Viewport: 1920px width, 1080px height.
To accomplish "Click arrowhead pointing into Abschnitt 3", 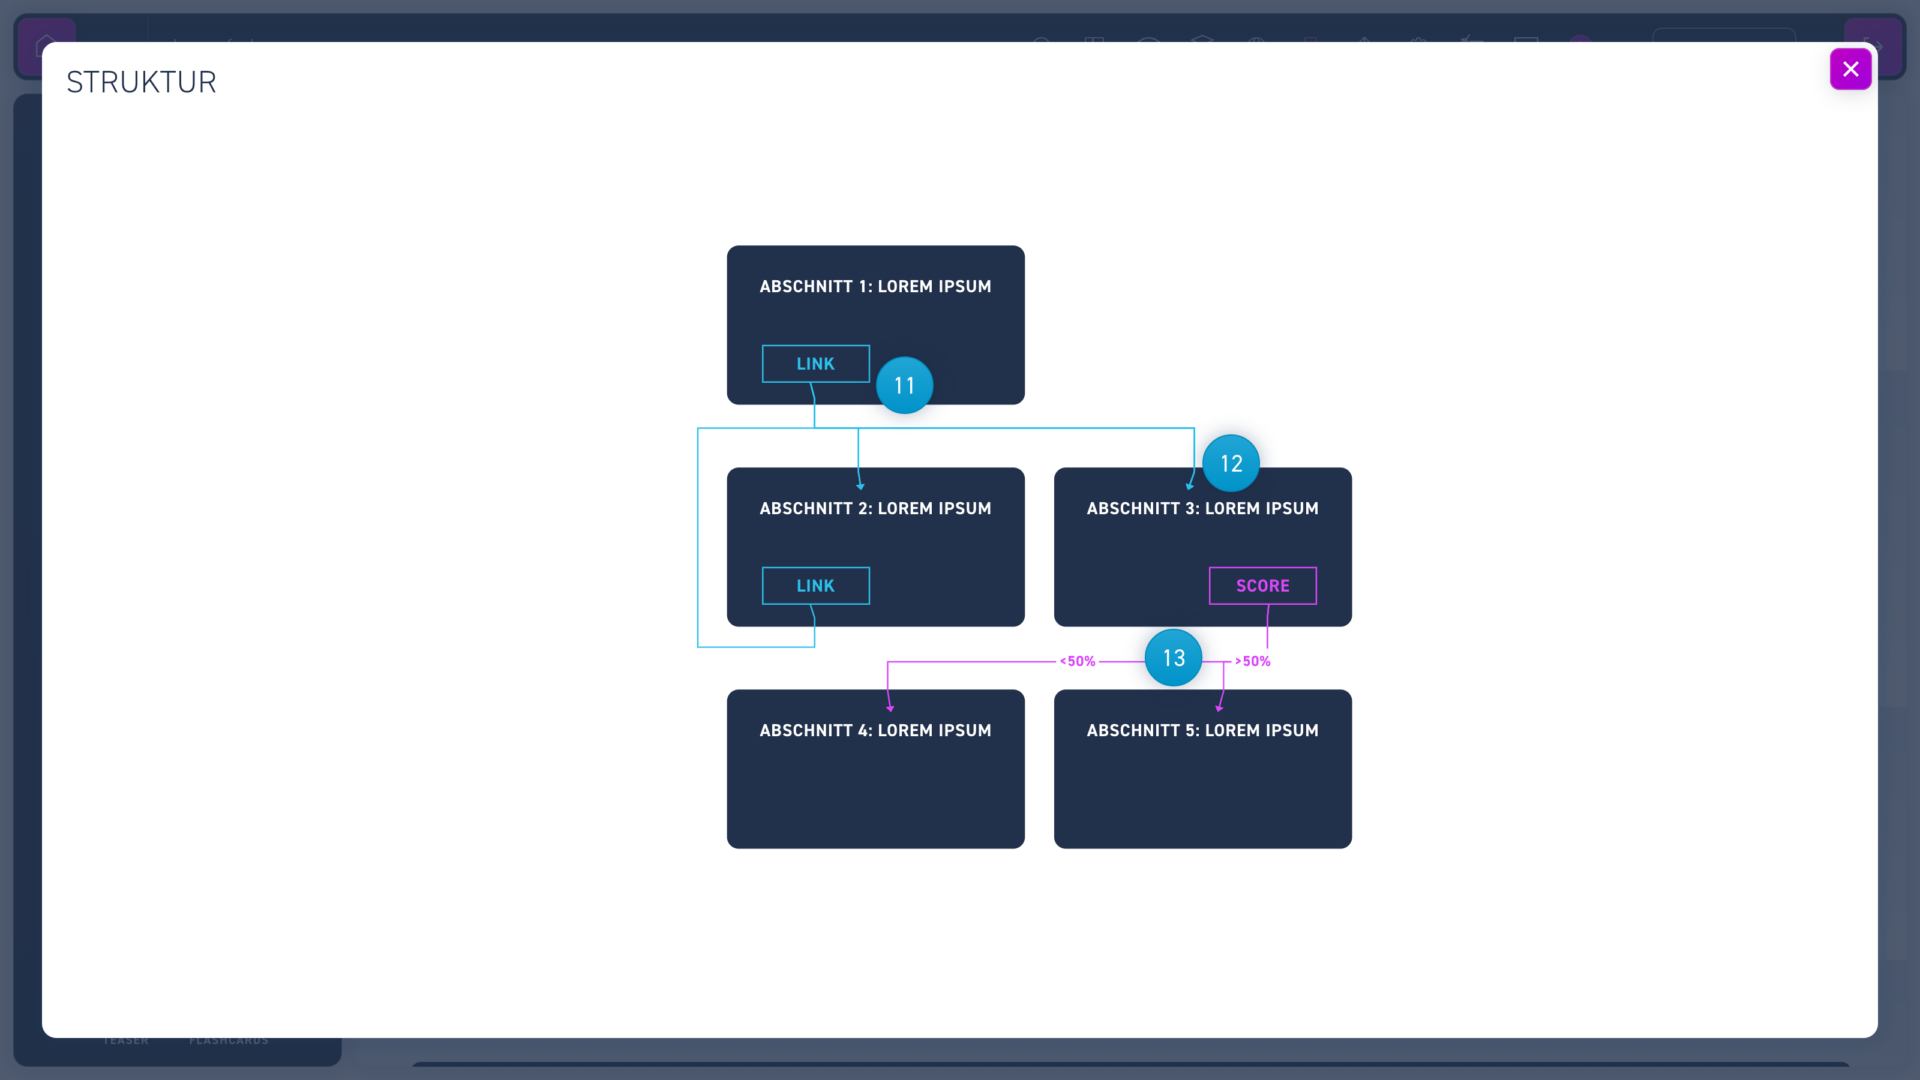I will [x=1189, y=485].
